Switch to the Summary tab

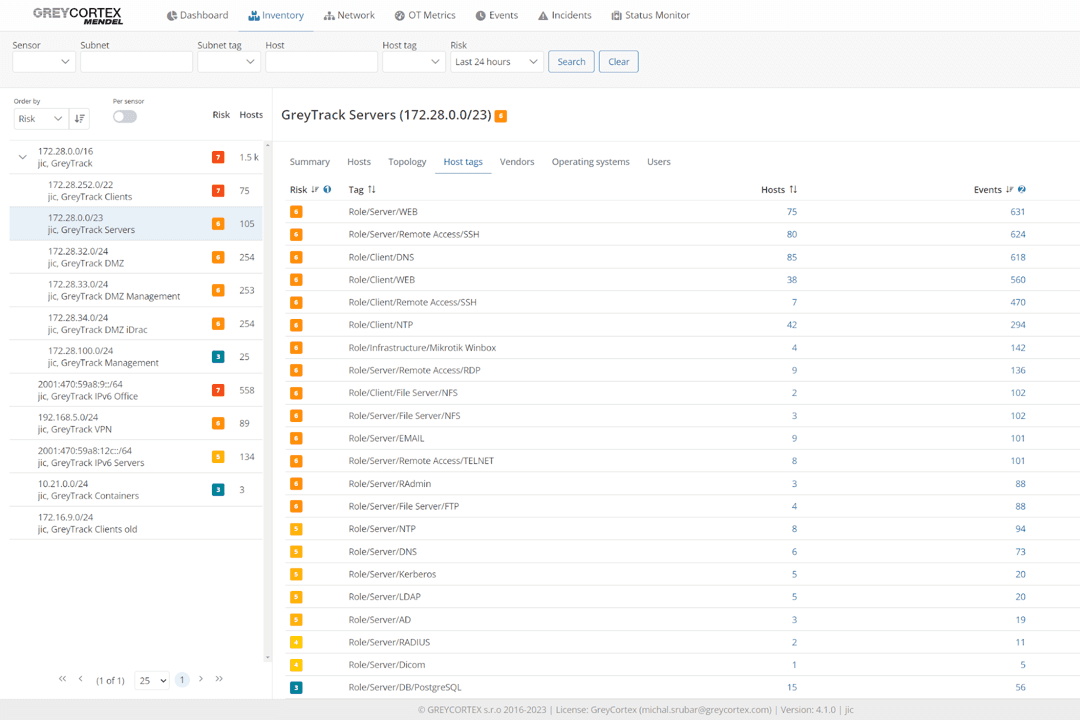(x=310, y=162)
